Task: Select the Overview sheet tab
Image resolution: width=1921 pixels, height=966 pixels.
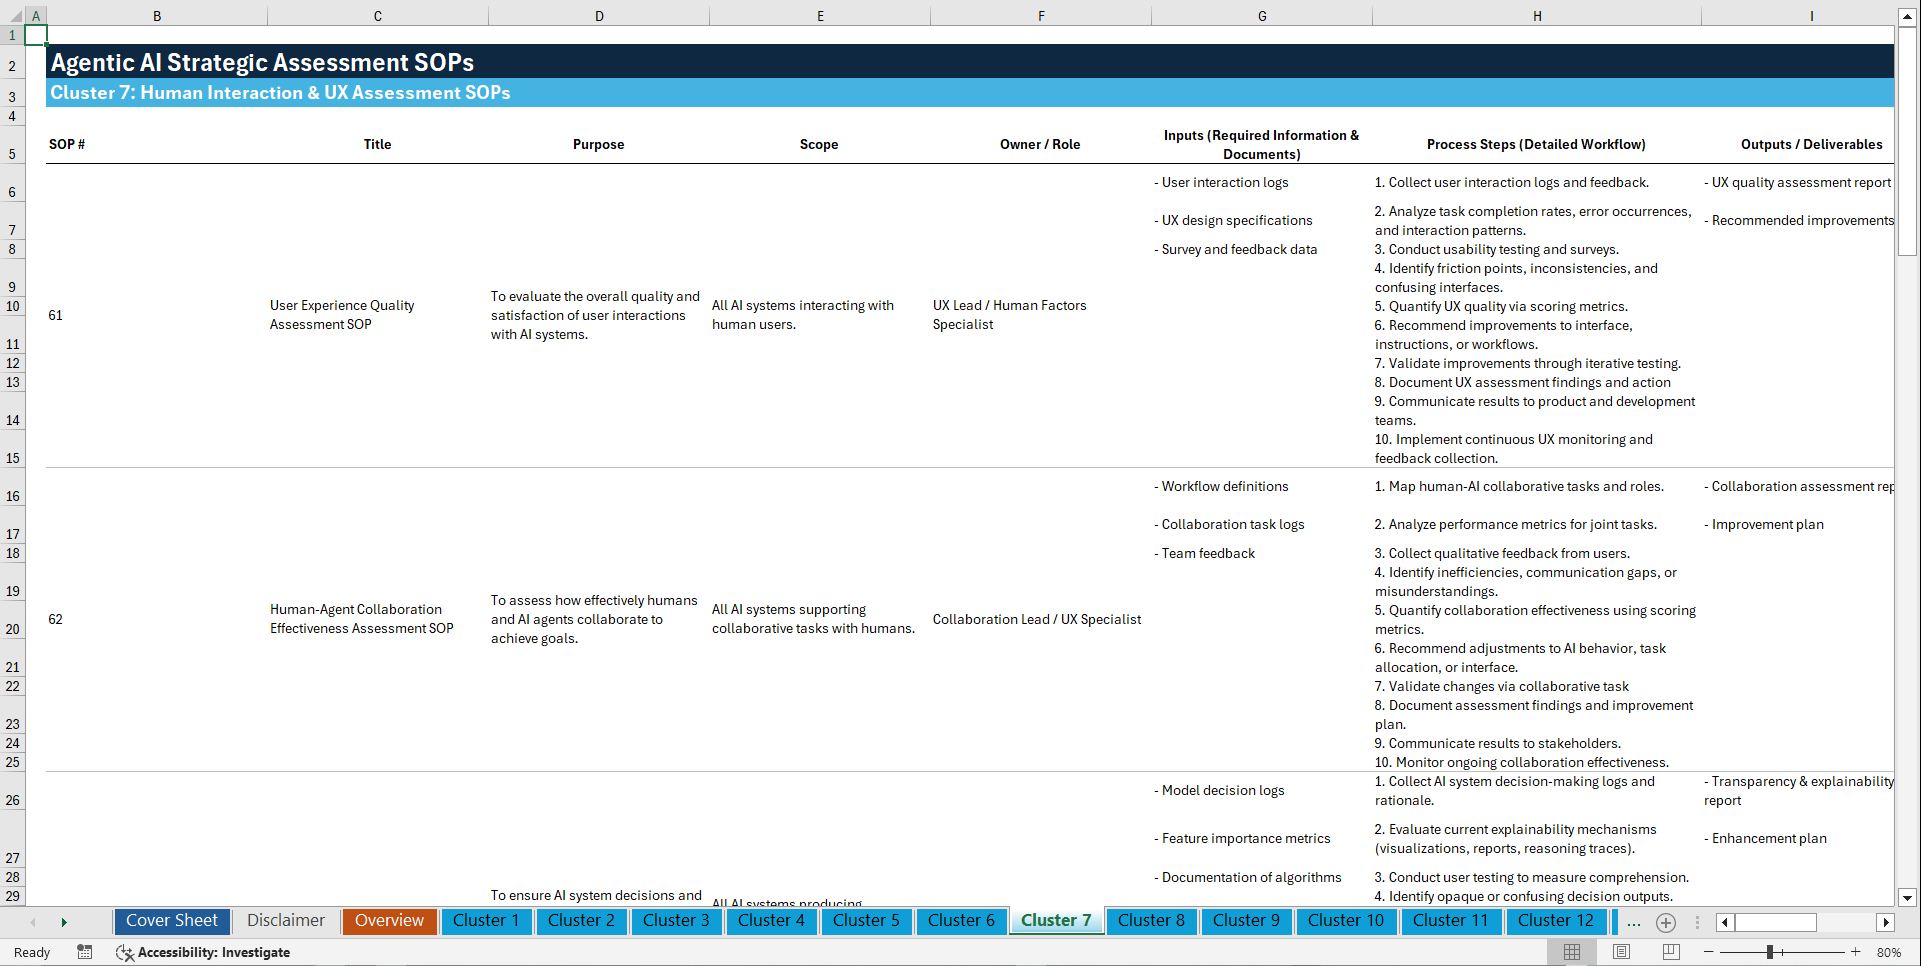Action: coord(389,921)
